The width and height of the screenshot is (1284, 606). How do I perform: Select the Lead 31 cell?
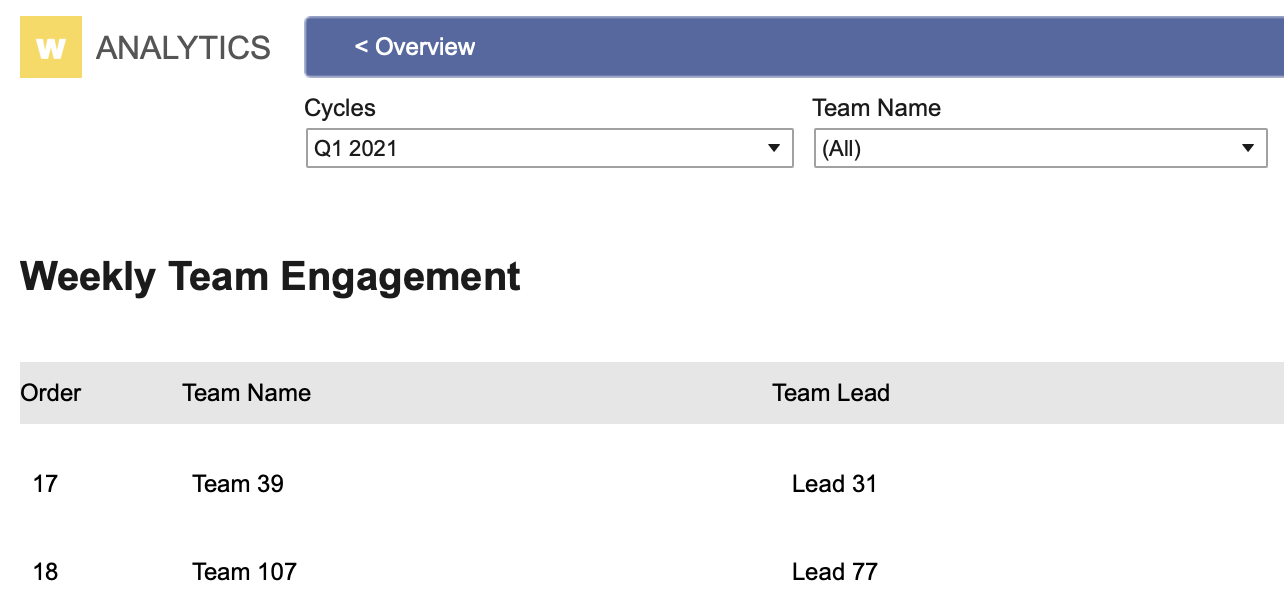click(834, 484)
